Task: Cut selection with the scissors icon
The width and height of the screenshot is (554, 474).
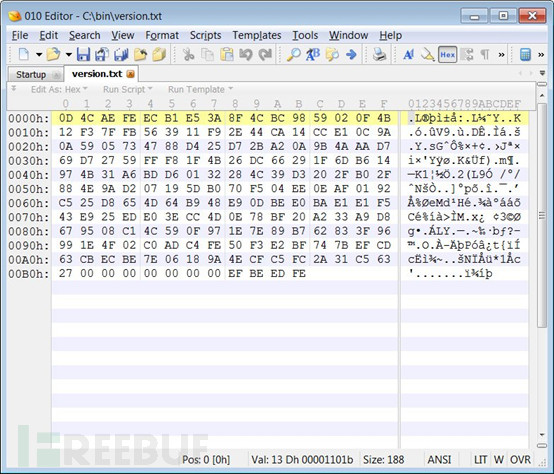Action: pyautogui.click(x=188, y=54)
